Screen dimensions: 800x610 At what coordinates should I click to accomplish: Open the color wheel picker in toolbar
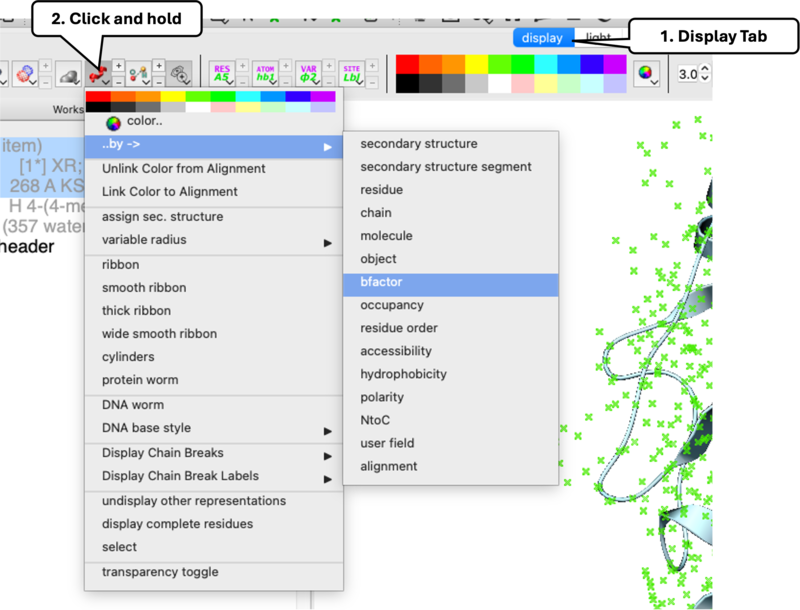(647, 74)
